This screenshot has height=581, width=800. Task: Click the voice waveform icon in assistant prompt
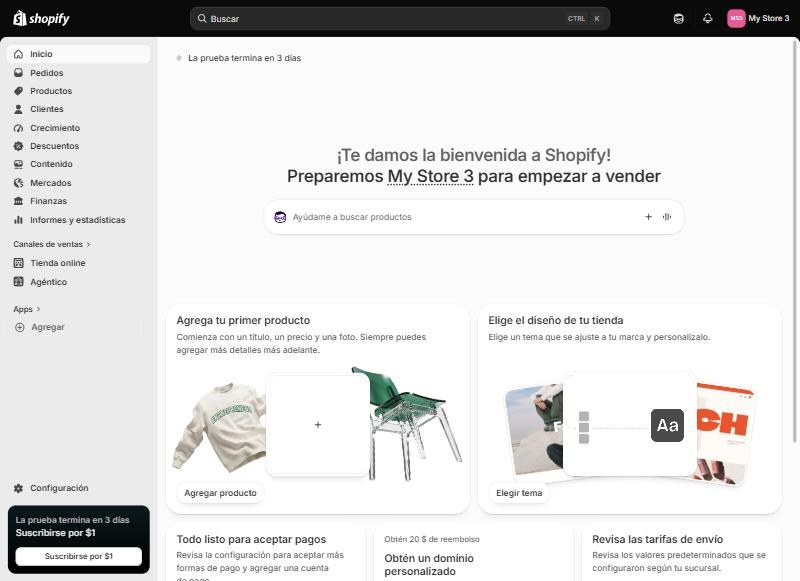click(667, 217)
